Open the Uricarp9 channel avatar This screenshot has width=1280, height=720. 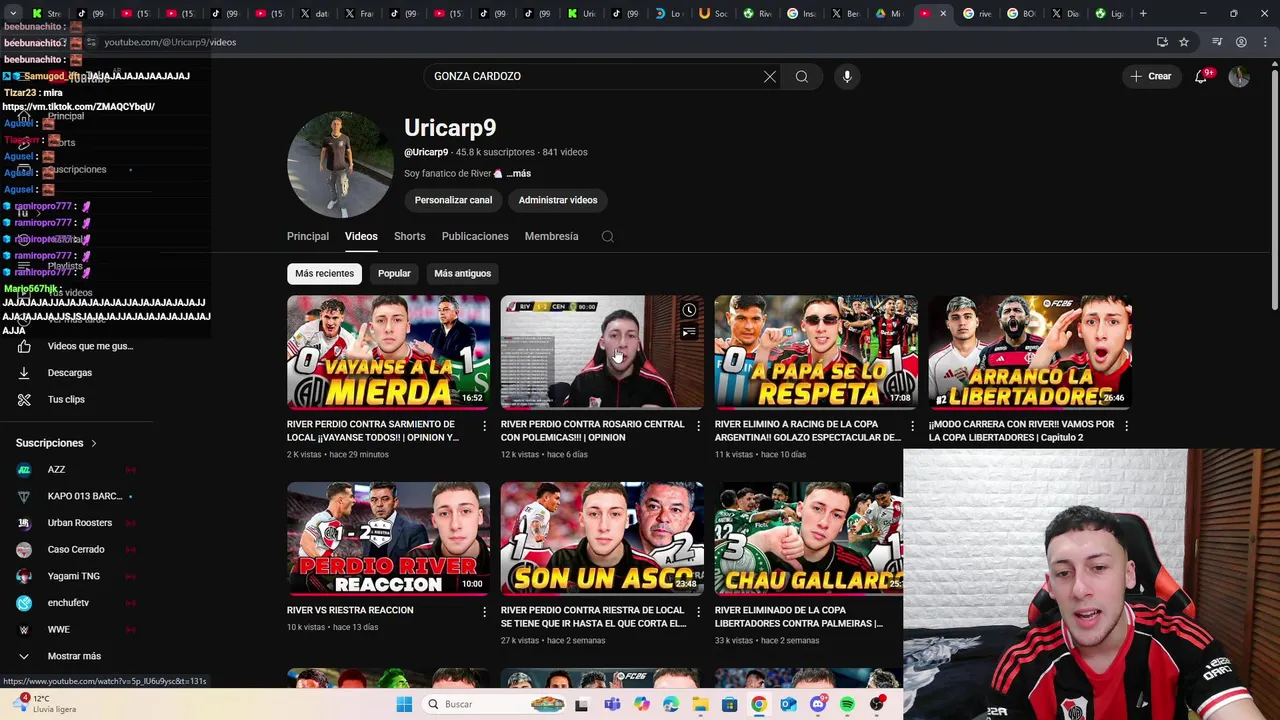[340, 164]
